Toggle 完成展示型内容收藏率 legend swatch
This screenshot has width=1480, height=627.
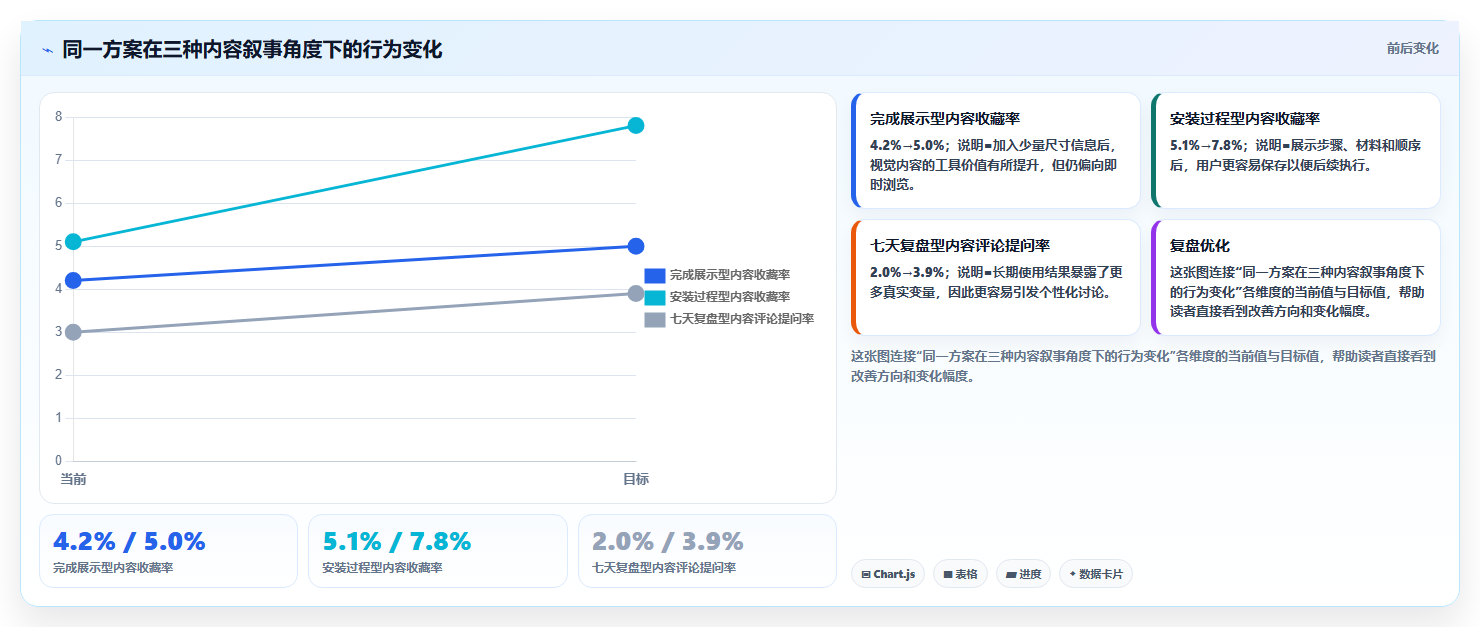click(655, 275)
